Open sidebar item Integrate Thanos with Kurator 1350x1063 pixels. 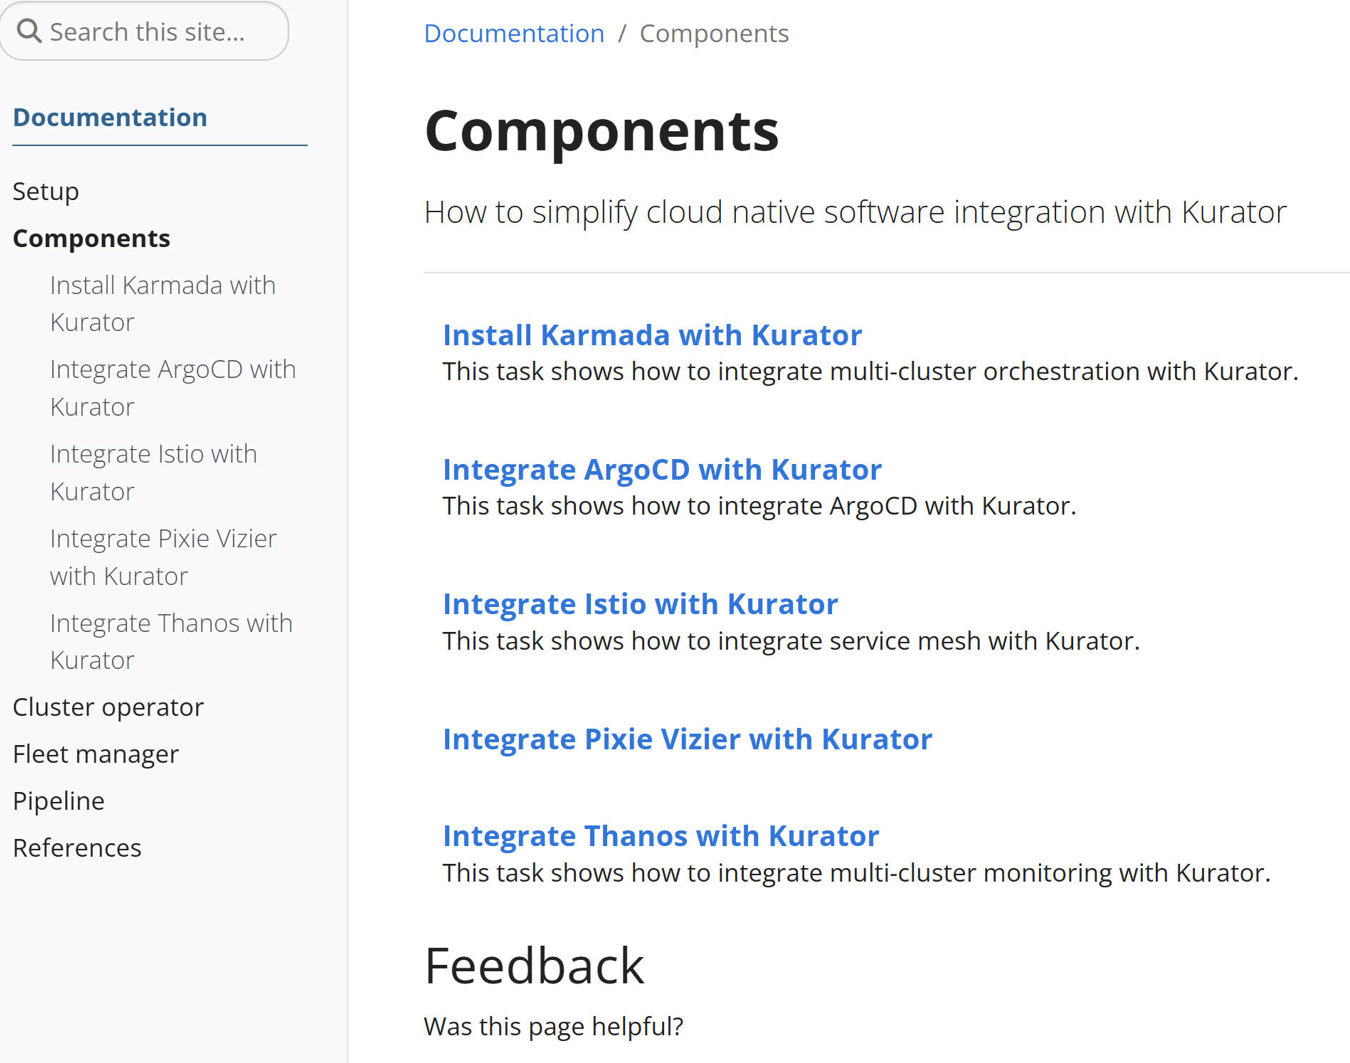(x=171, y=641)
